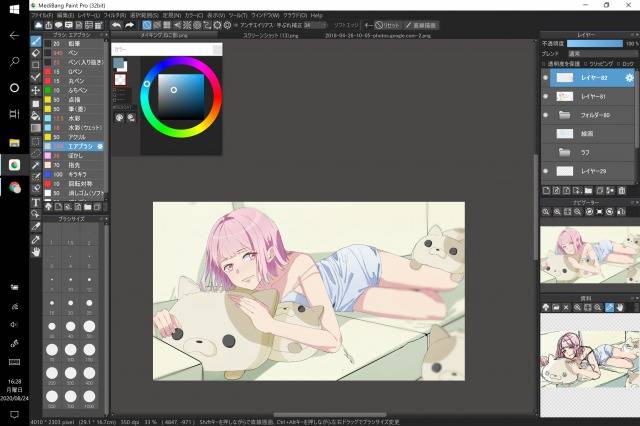This screenshot has height=426, width=640.
Task: Select the 鉛筆 brush
Action: click(x=74, y=43)
